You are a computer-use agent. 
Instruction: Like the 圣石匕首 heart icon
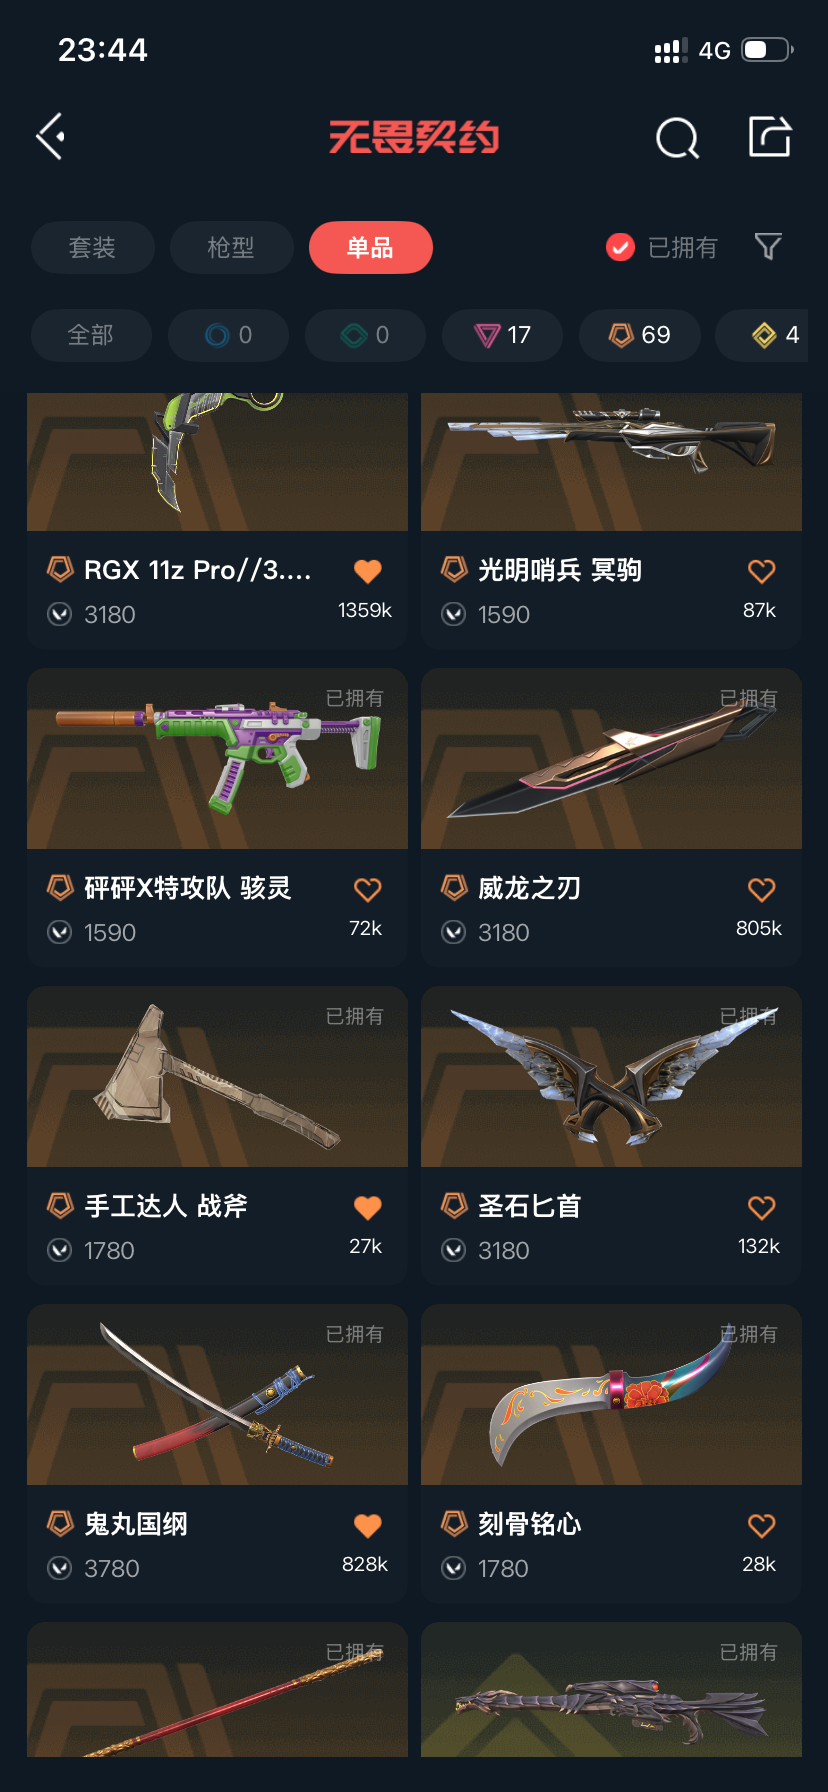(762, 1207)
